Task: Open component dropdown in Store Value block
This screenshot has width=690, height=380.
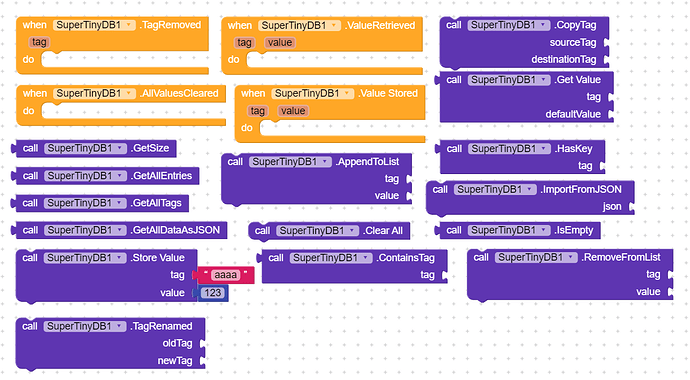Action: [85, 258]
